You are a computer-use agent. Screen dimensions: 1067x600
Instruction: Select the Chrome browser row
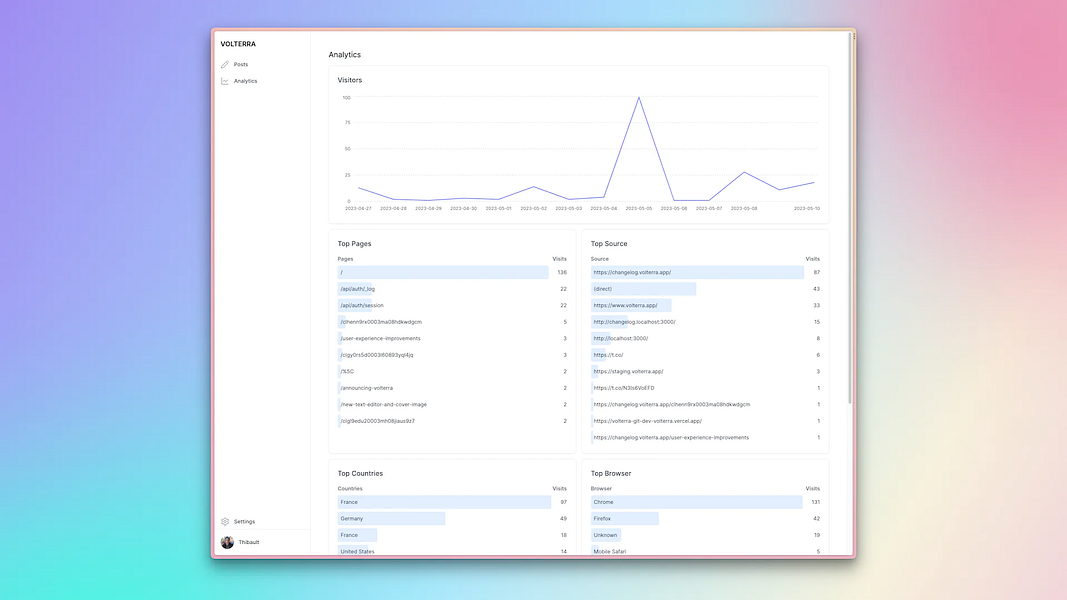pos(705,502)
